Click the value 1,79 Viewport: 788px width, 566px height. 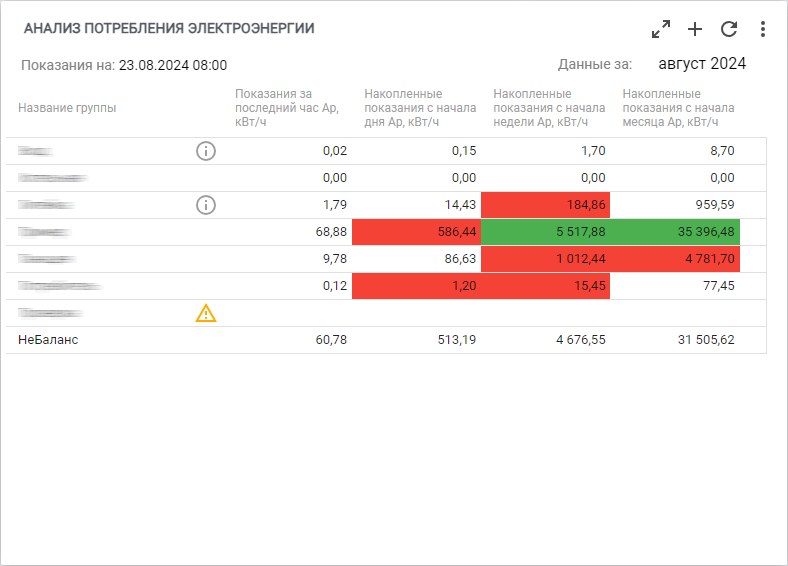335,205
